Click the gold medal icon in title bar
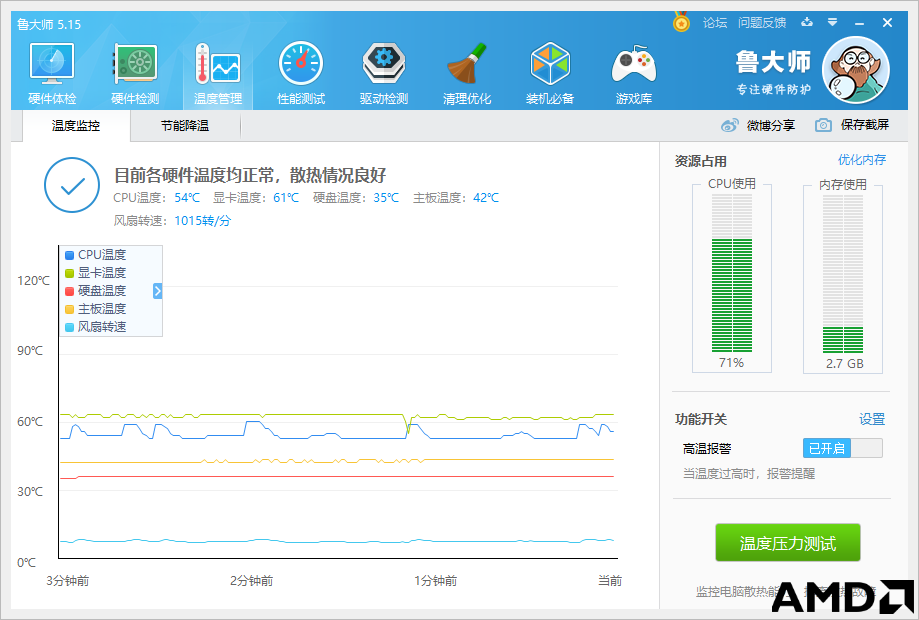919x620 pixels. pos(681,22)
